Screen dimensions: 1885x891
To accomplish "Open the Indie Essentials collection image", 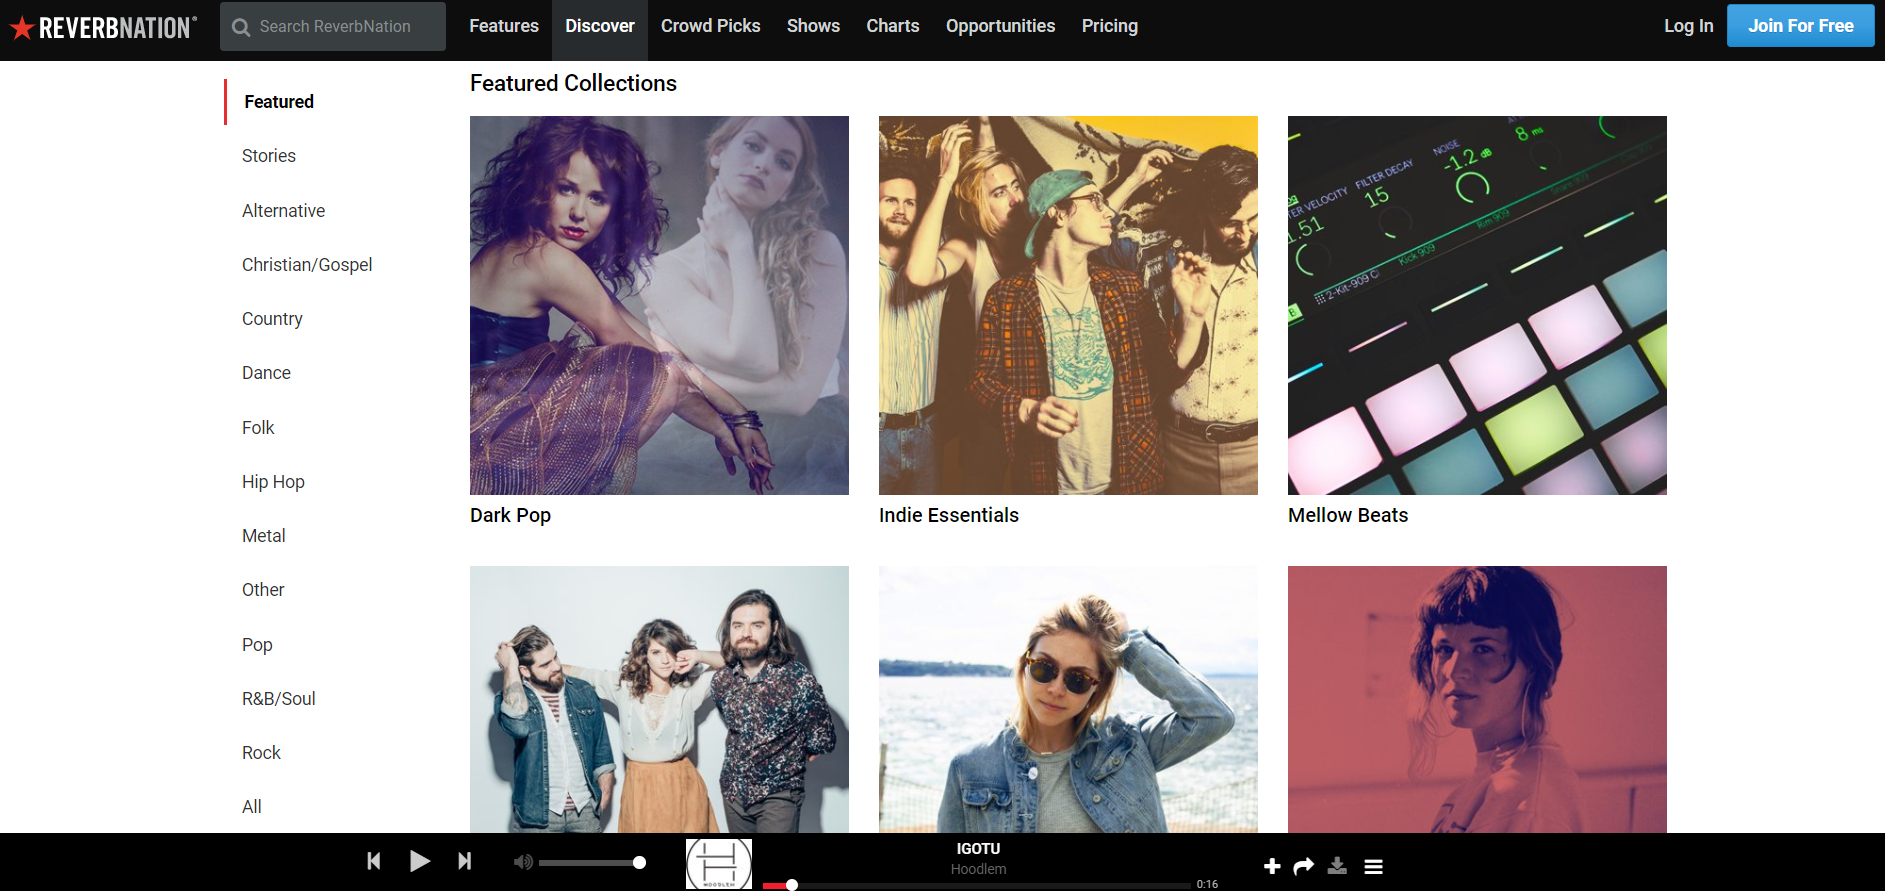I will click(1068, 305).
